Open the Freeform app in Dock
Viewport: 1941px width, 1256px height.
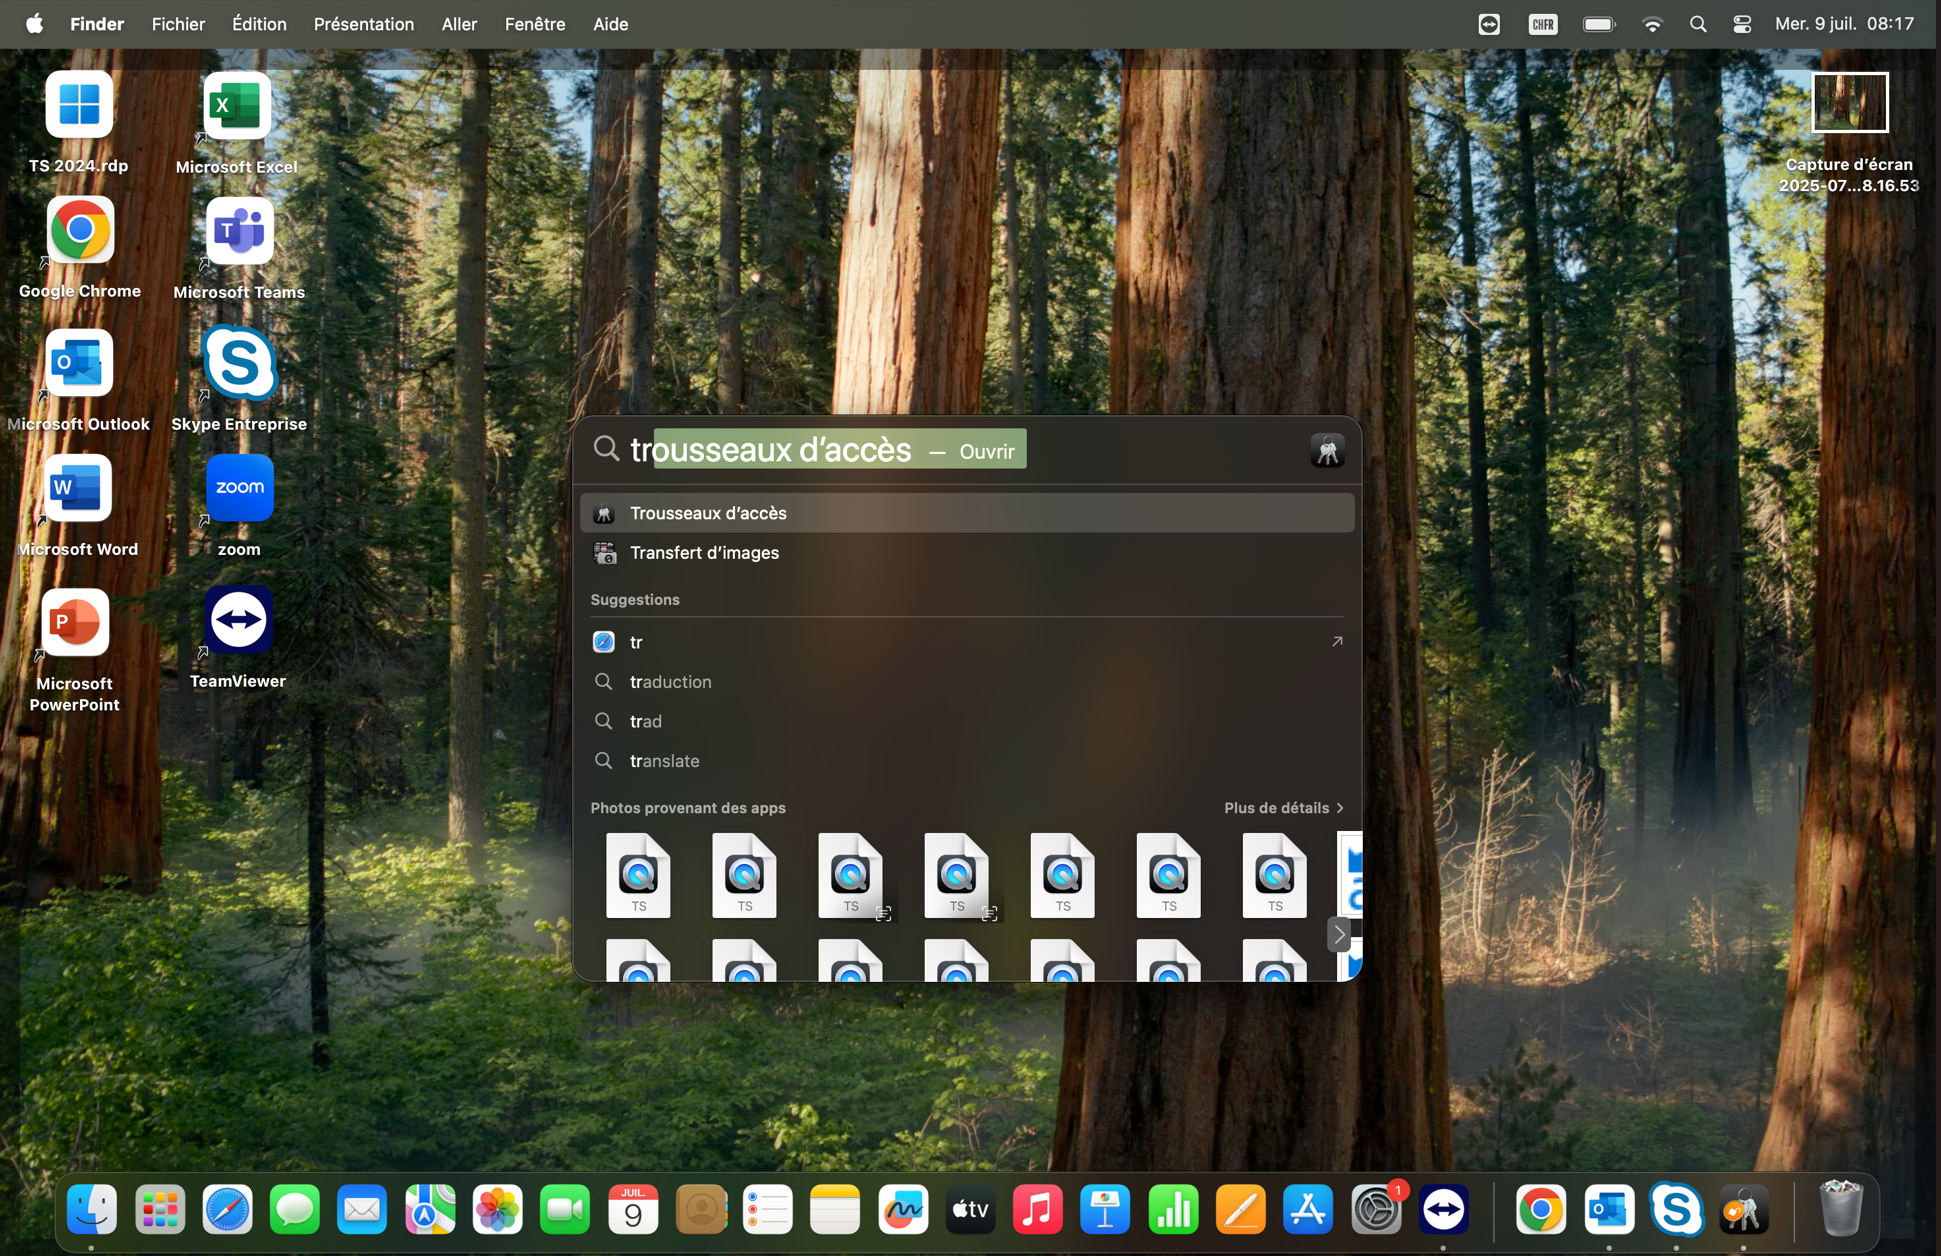coord(902,1211)
